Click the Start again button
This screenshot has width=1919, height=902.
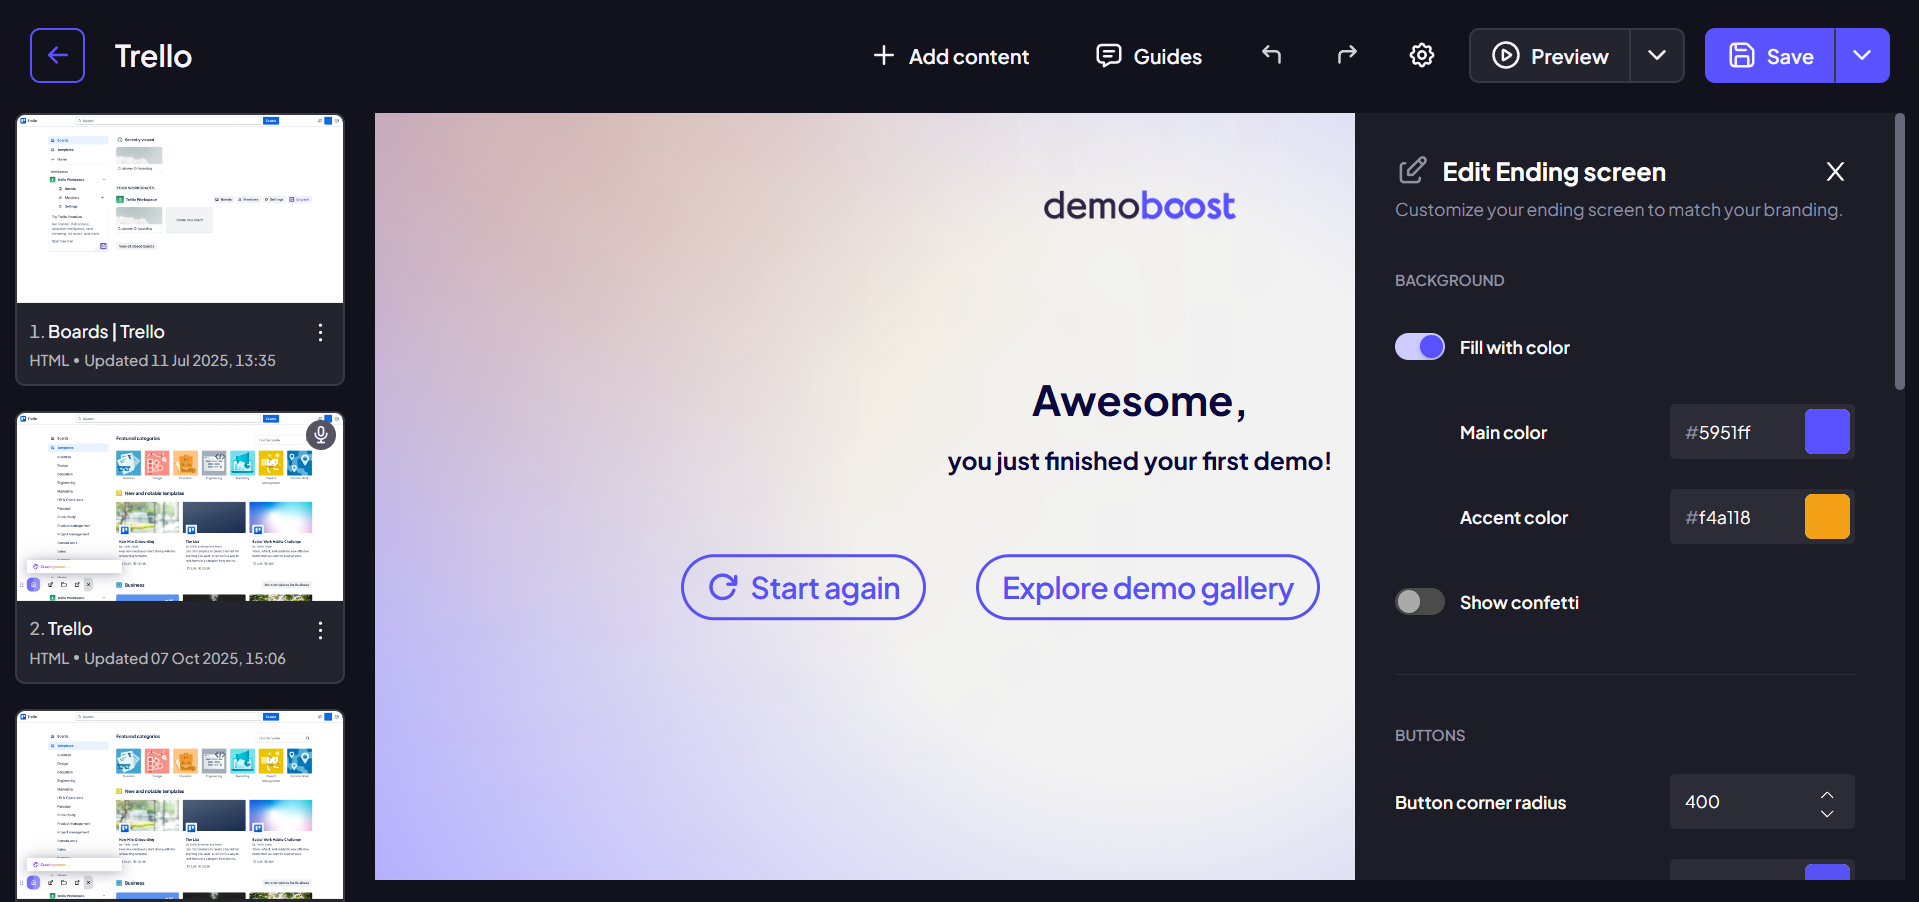803,587
